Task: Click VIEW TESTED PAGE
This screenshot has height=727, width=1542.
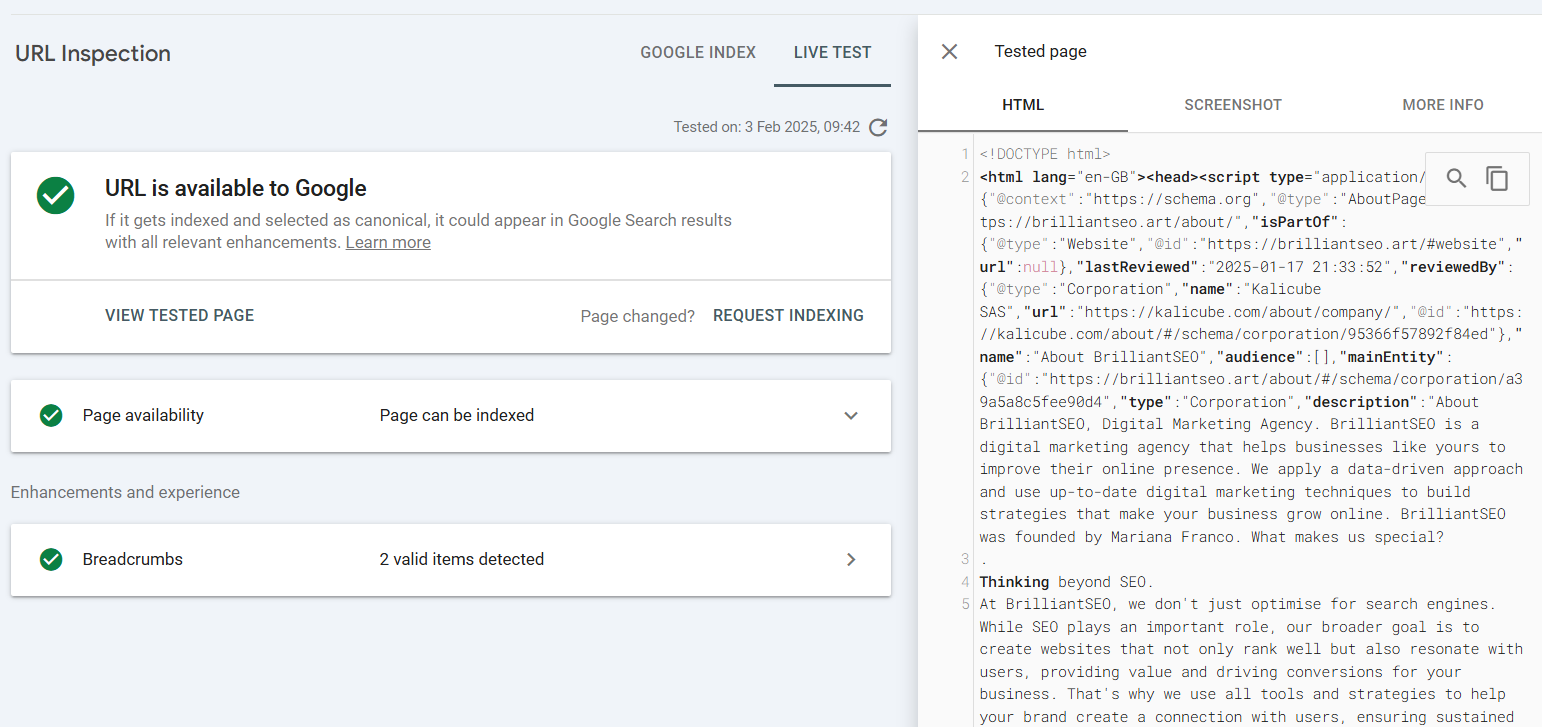Action: [x=179, y=315]
